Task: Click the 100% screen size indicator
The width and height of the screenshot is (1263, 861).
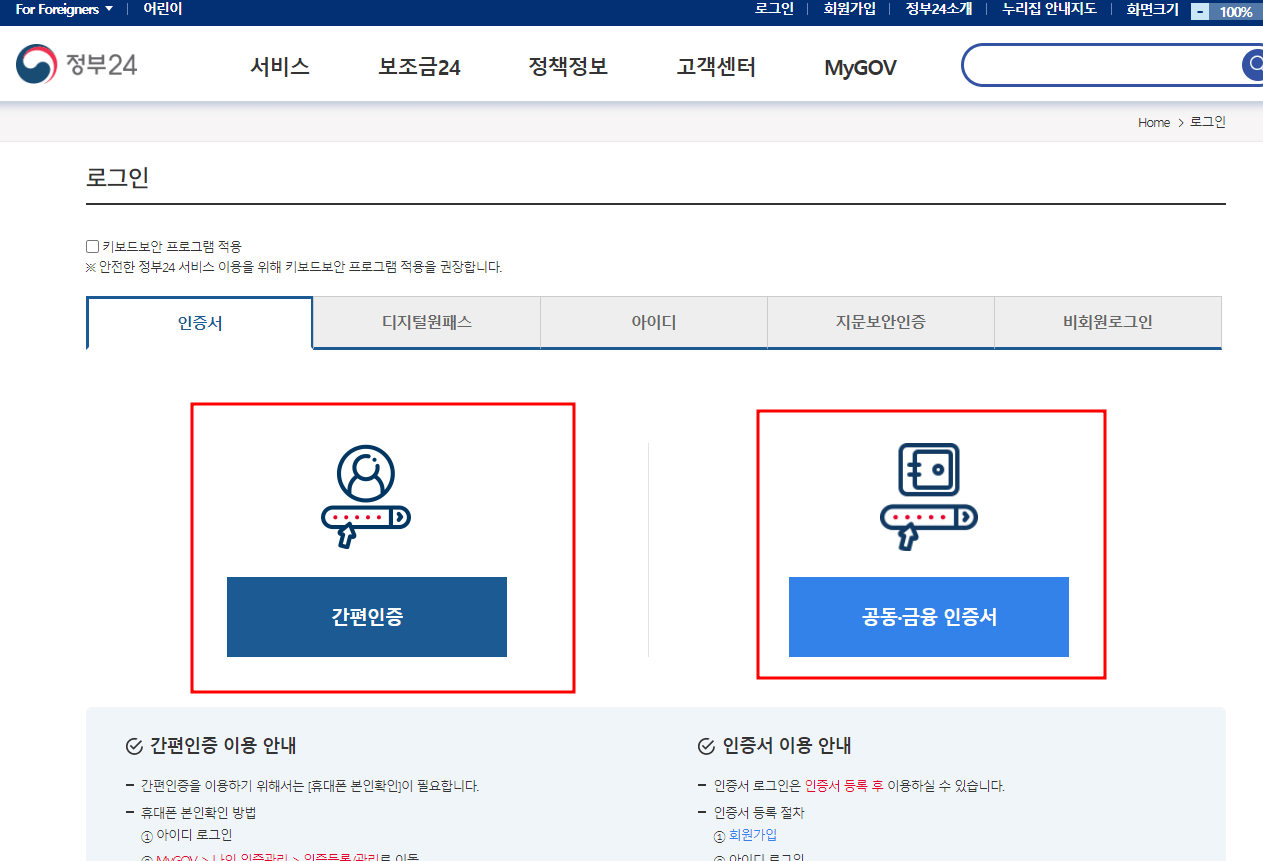Action: point(1237,12)
